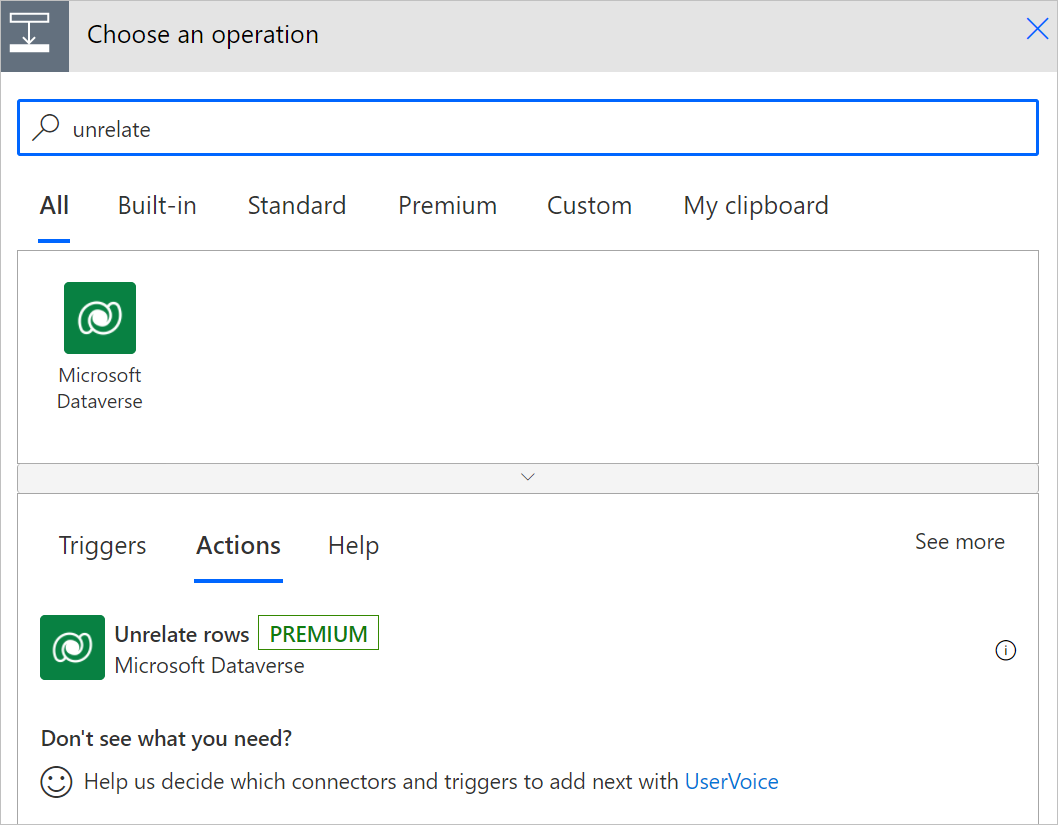Open the UserVoice link
The width and height of the screenshot is (1058, 825).
[731, 782]
